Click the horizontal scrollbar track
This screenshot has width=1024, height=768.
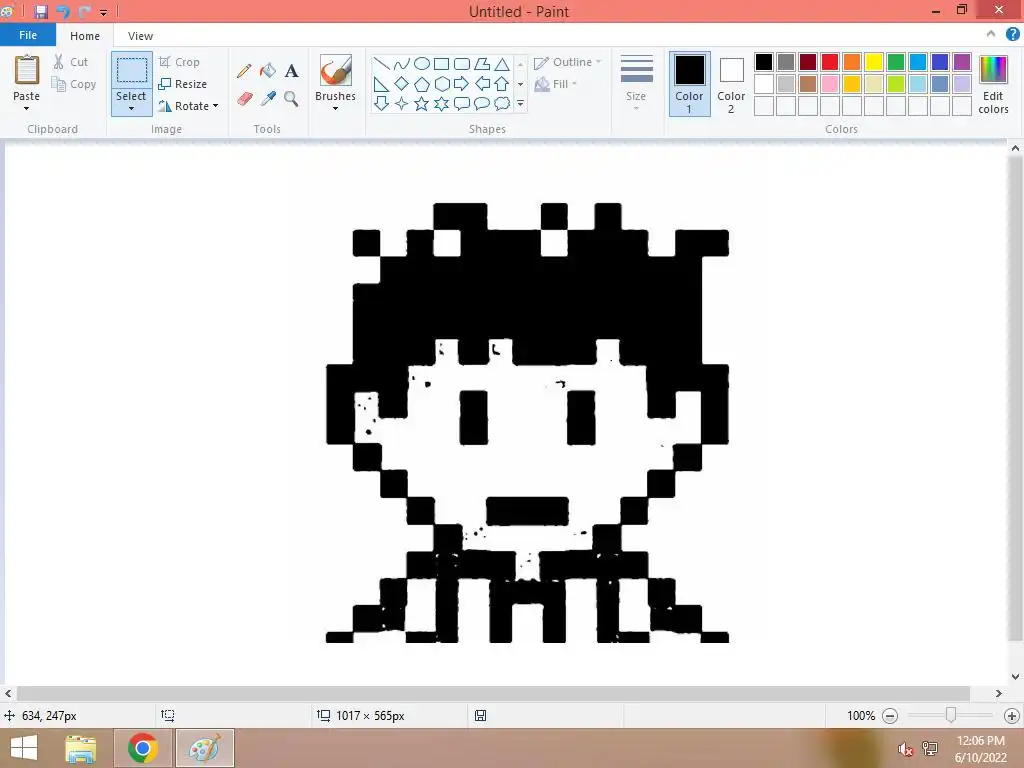(x=493, y=694)
